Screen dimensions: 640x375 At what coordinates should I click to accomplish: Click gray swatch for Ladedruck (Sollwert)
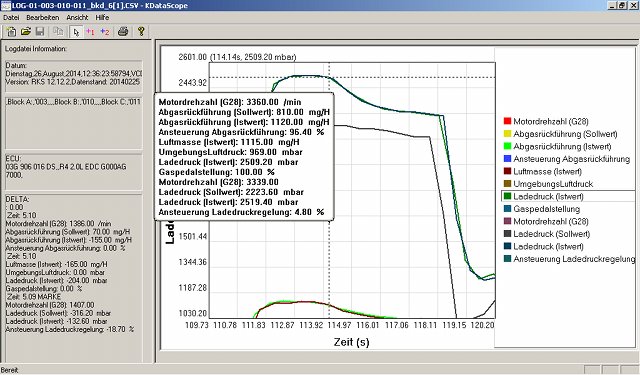[x=507, y=234]
